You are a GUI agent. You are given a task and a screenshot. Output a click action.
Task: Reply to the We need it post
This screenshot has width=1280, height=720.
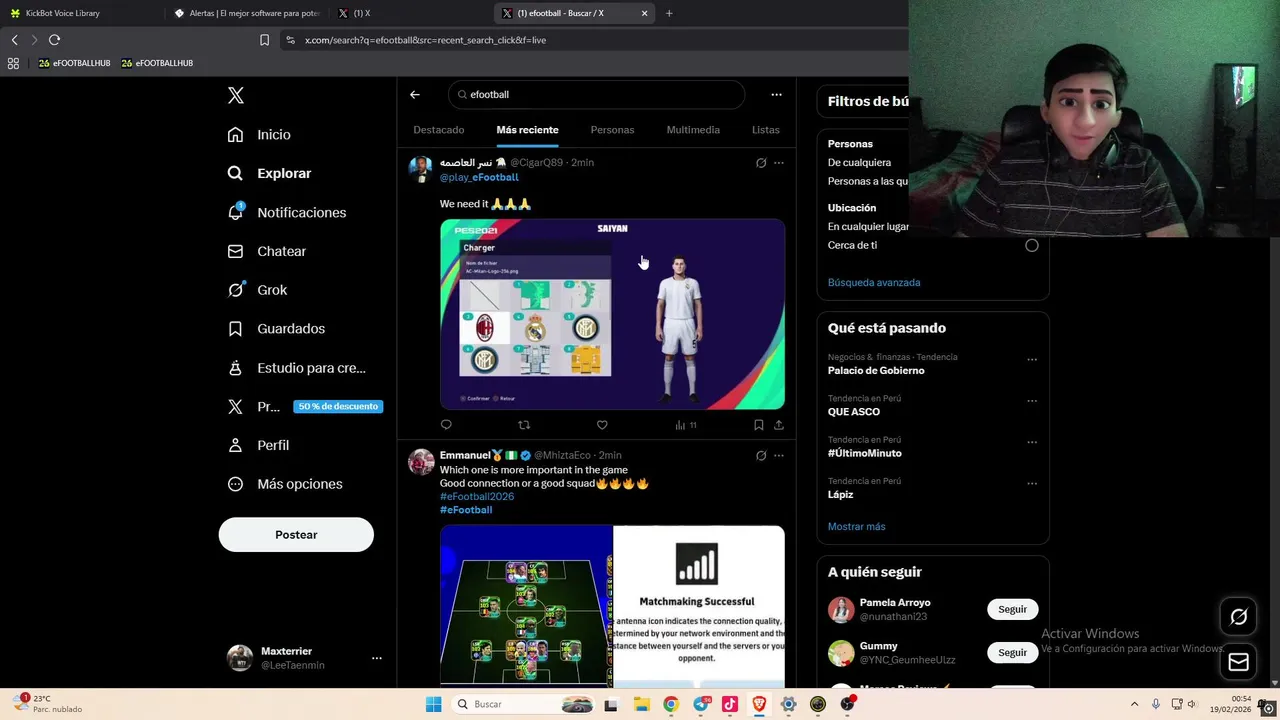446,425
